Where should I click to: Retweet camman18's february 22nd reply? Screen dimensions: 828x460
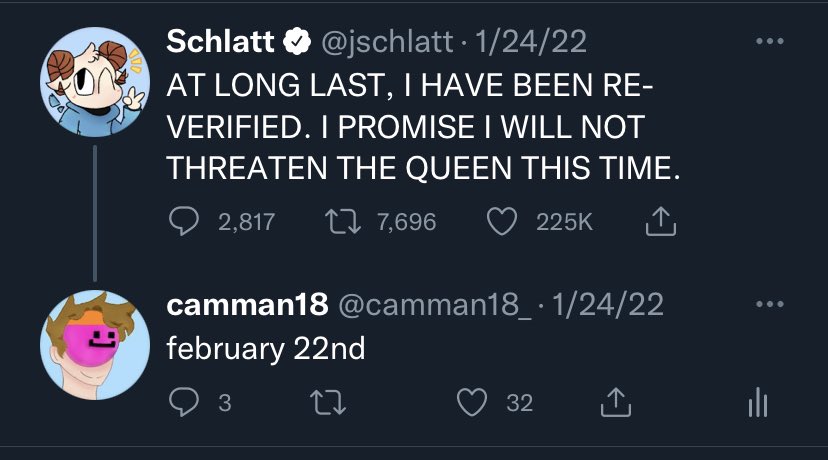[x=328, y=402]
